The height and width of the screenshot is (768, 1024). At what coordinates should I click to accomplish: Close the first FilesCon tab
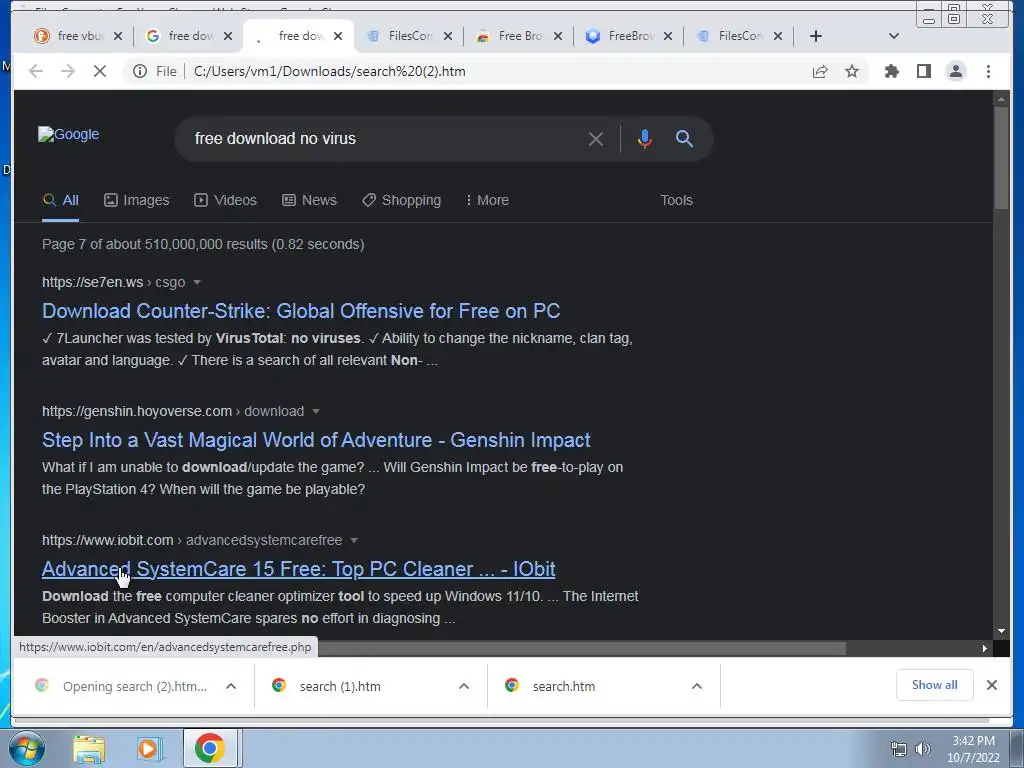point(447,36)
